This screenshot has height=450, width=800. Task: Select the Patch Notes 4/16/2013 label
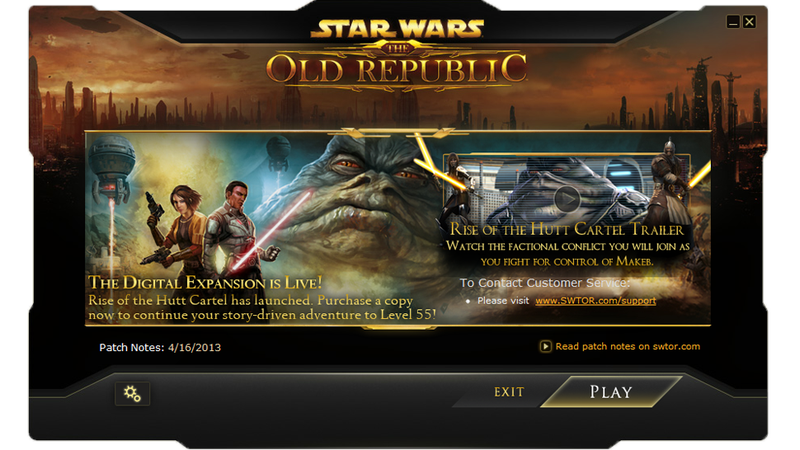pos(160,347)
